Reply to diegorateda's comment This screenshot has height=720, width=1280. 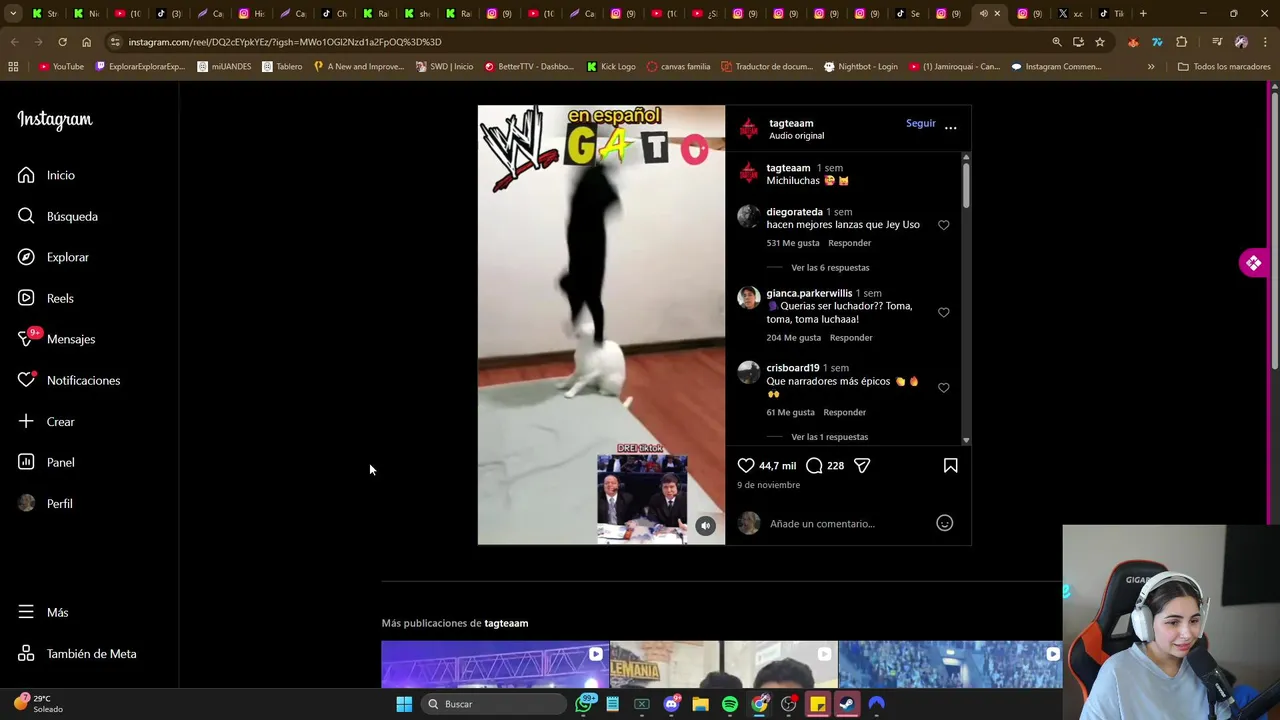tap(850, 243)
